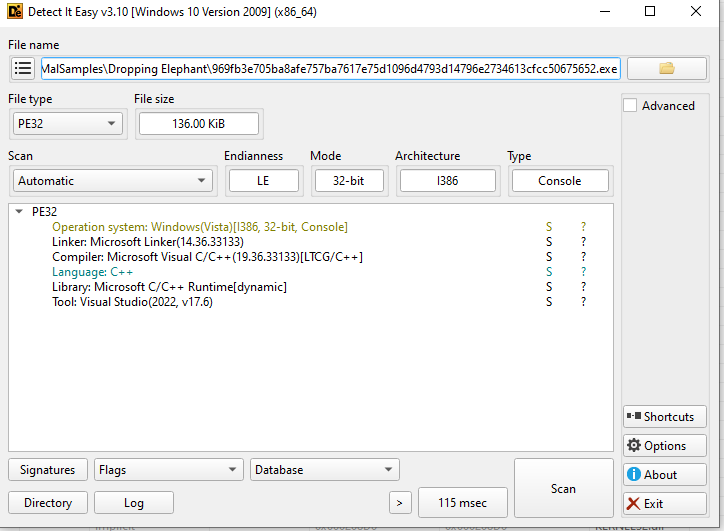
Task: Click the Shortcuts button
Action: pyautogui.click(x=664, y=416)
